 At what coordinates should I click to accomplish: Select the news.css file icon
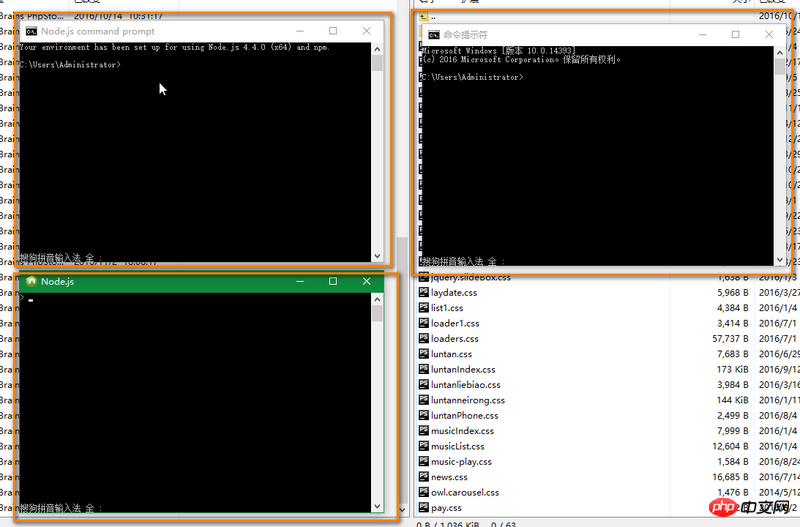[x=423, y=476]
